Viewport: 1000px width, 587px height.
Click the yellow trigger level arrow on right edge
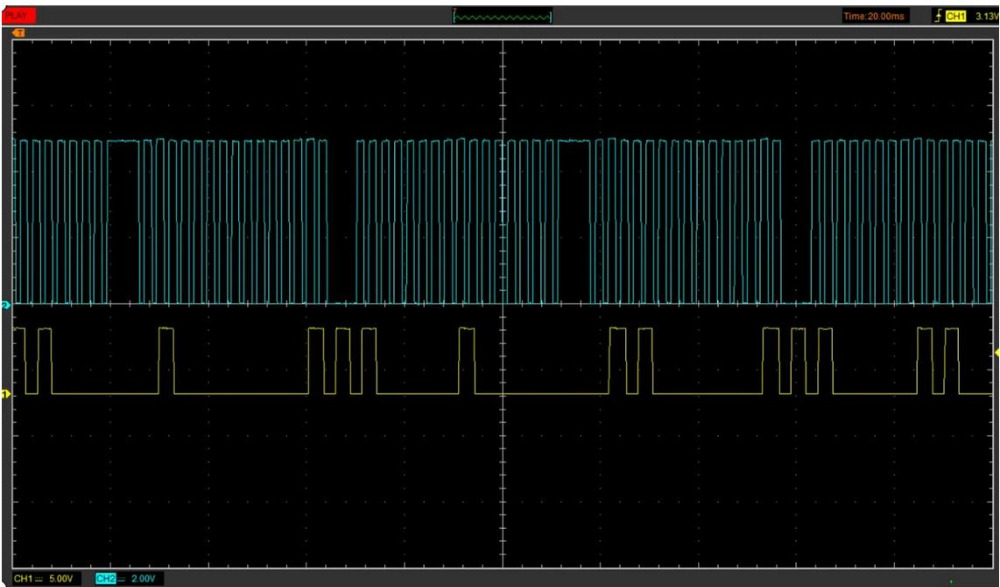pyautogui.click(x=996, y=354)
